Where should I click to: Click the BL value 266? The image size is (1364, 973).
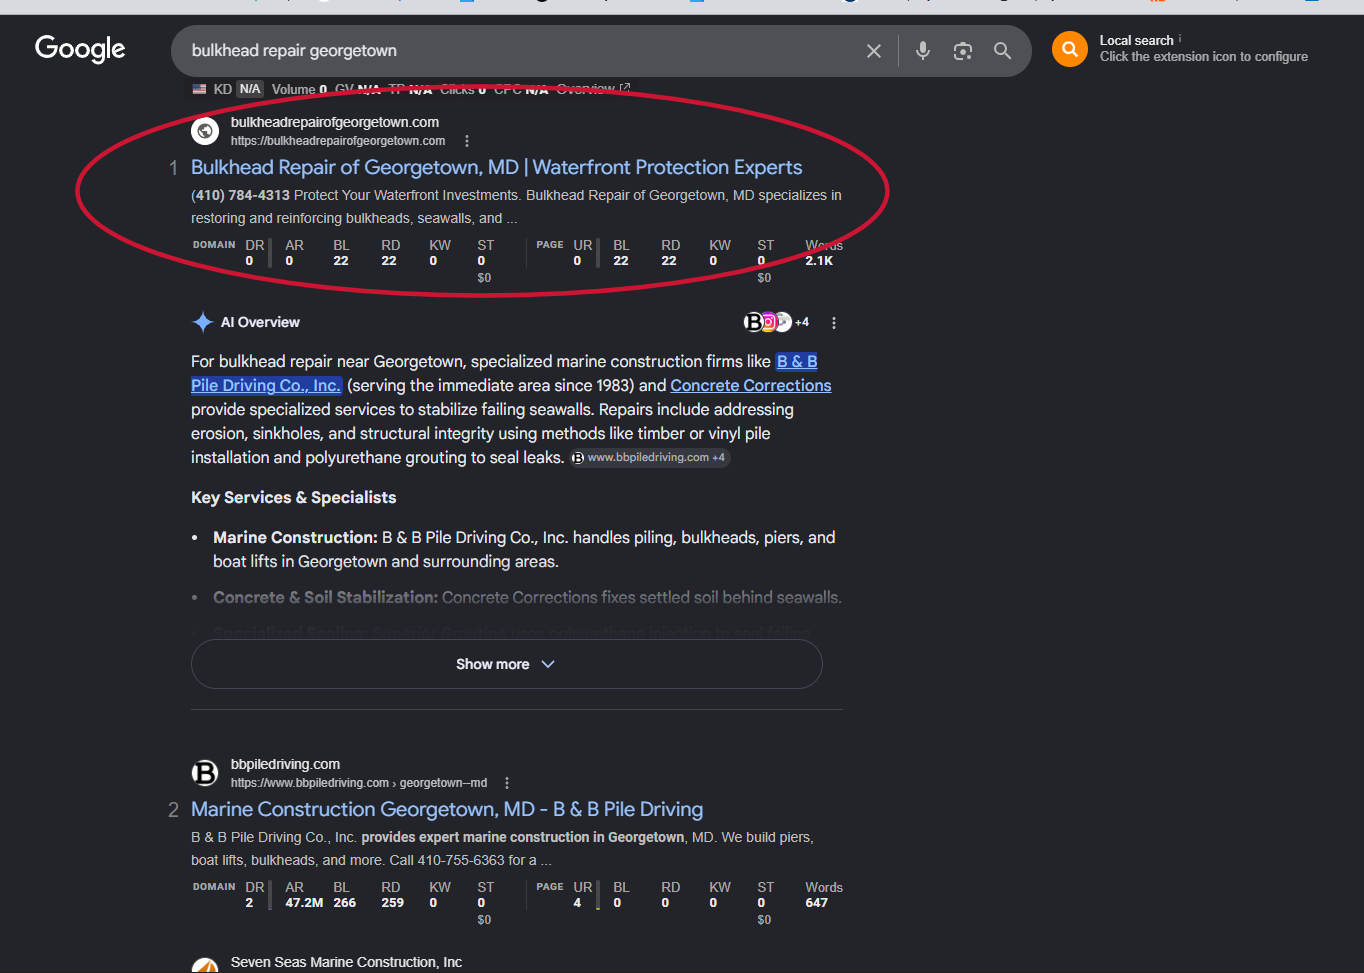pos(345,903)
